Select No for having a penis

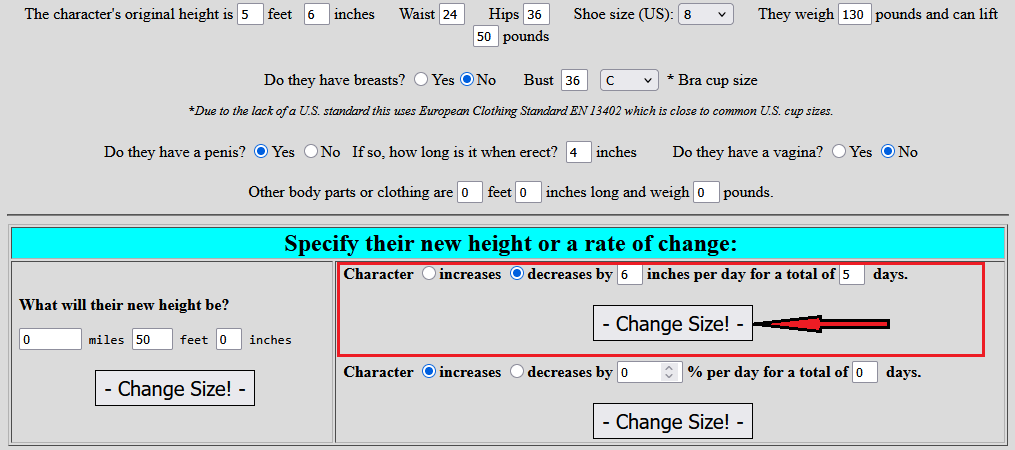309,152
